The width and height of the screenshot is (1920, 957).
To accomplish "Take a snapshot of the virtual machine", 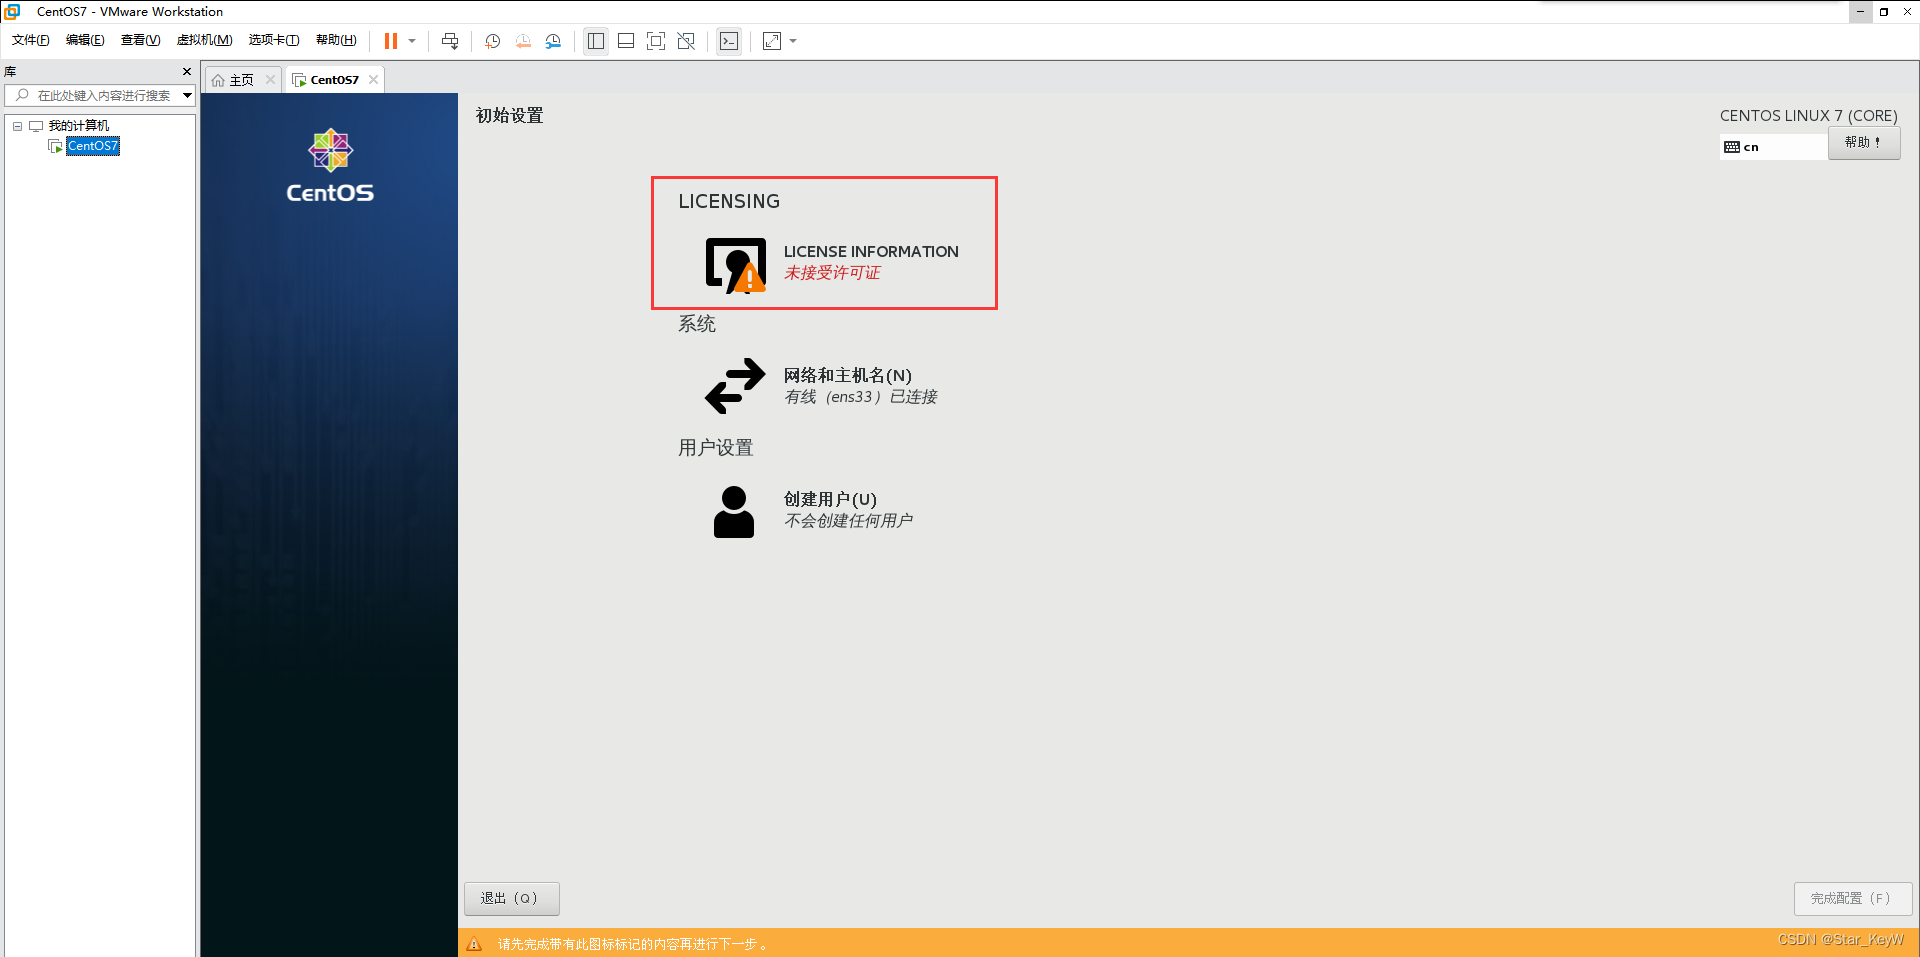I will [x=491, y=41].
